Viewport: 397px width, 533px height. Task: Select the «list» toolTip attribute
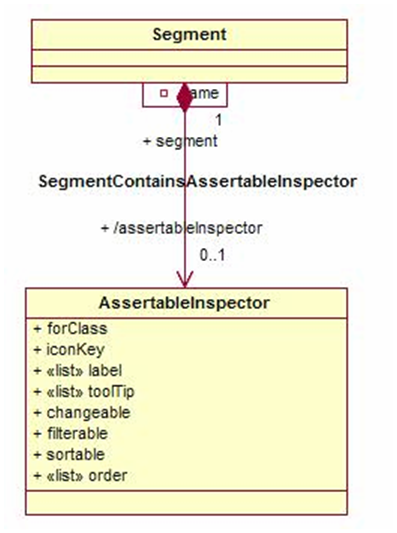[84, 392]
